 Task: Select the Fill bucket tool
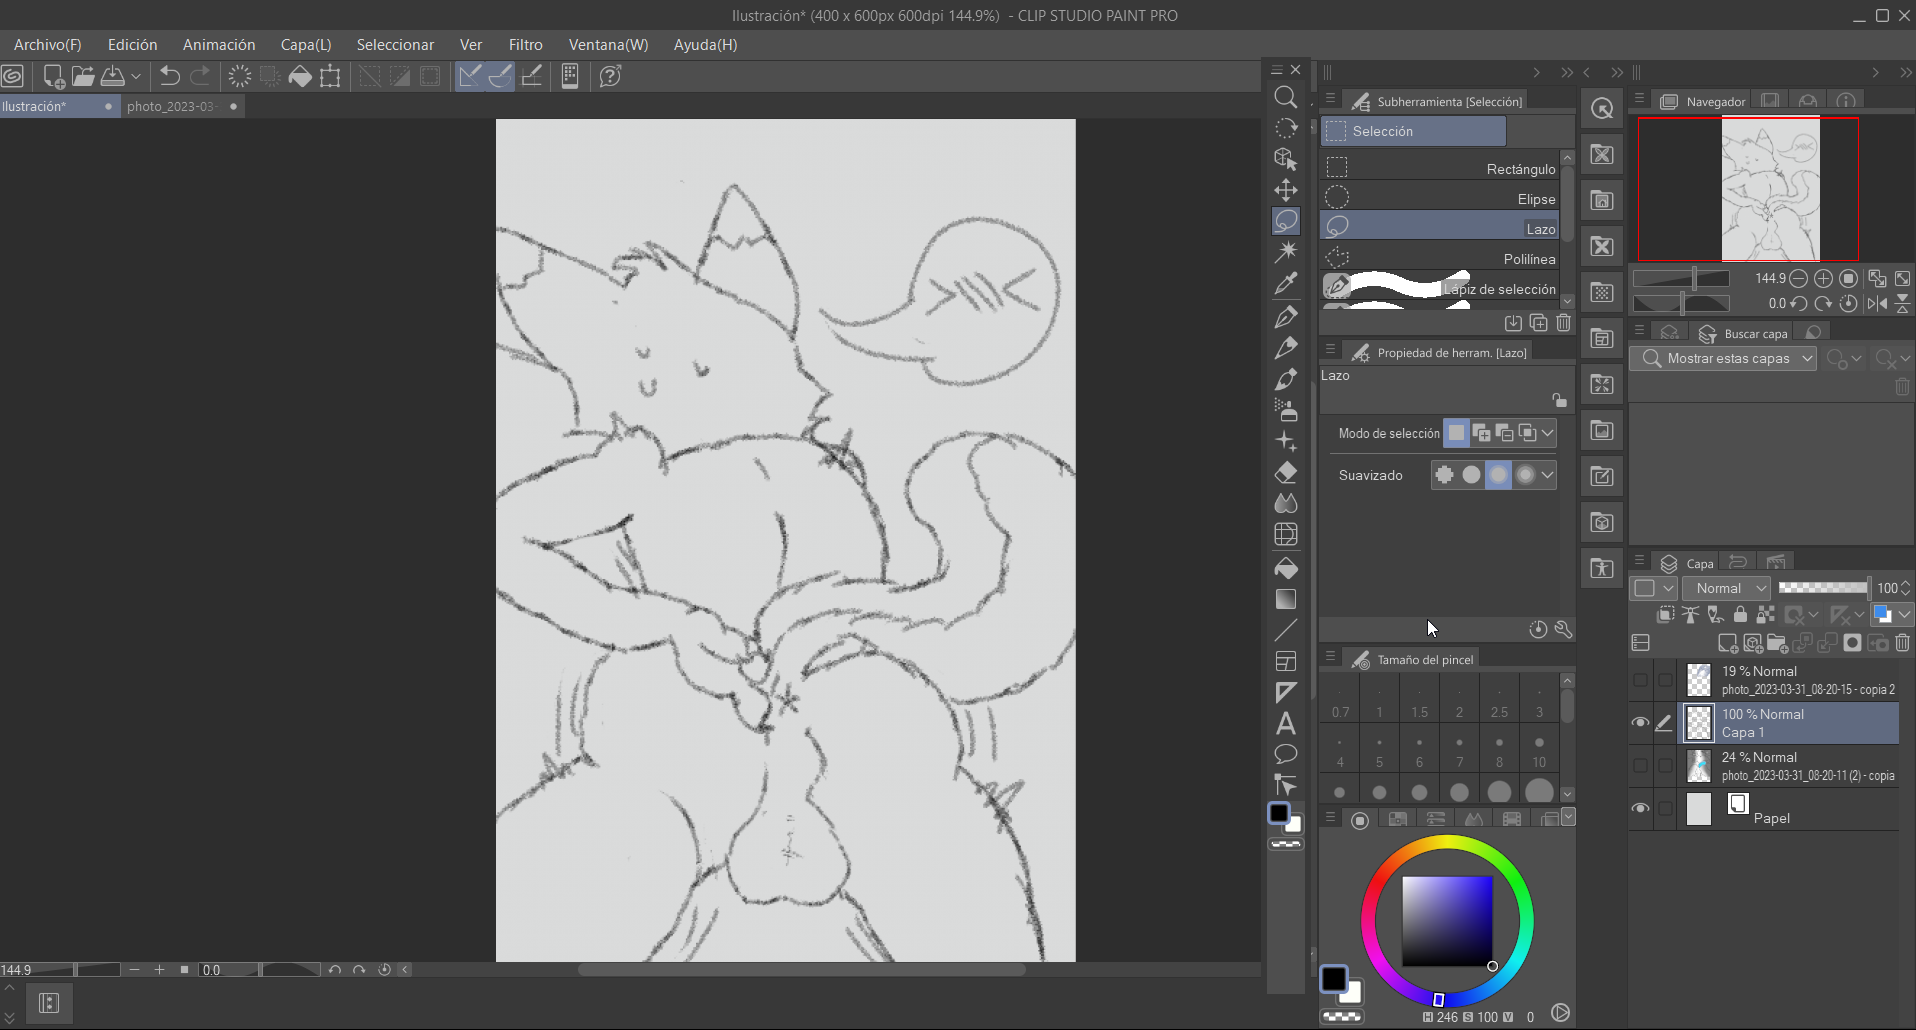(1286, 568)
